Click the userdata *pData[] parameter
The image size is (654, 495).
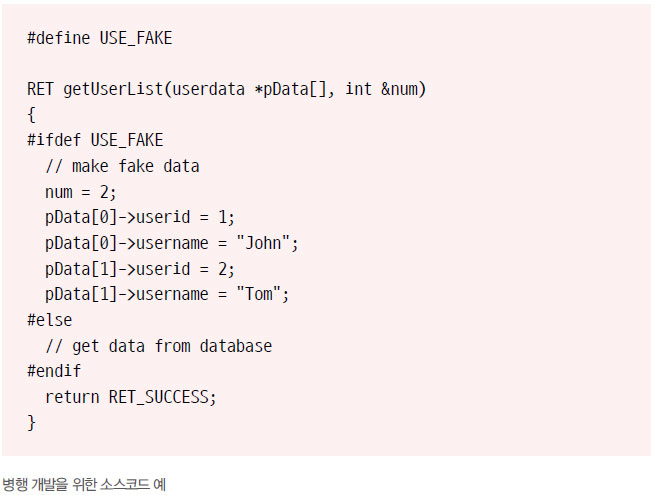coord(249,89)
